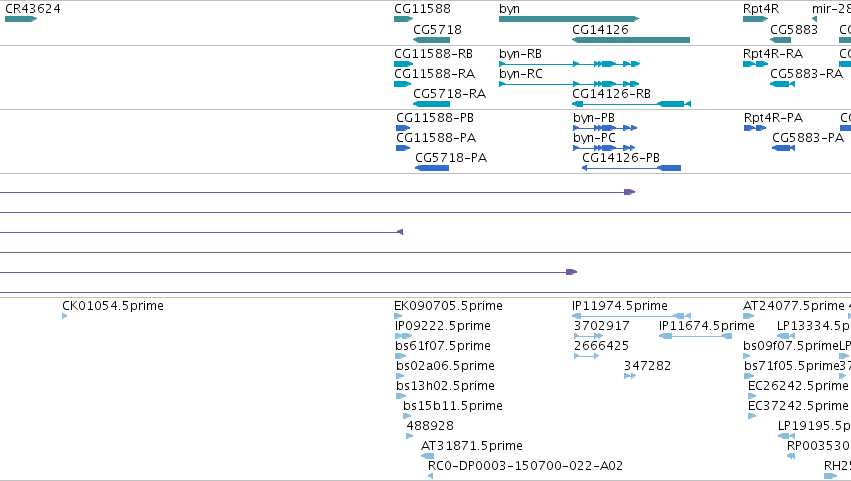This screenshot has height=481, width=851.
Task: Click the lowest right-pointing purple arrowhead
Action: click(x=571, y=272)
